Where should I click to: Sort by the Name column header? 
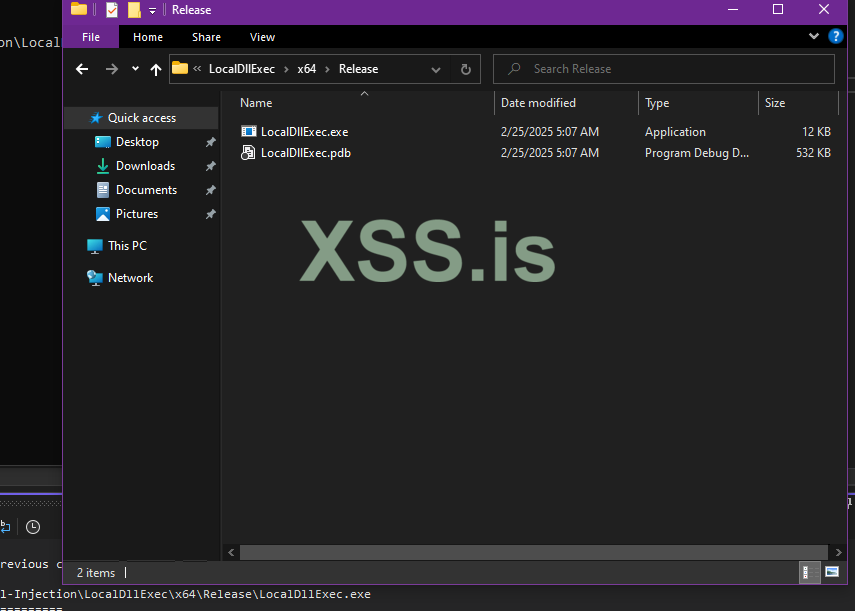pos(256,103)
